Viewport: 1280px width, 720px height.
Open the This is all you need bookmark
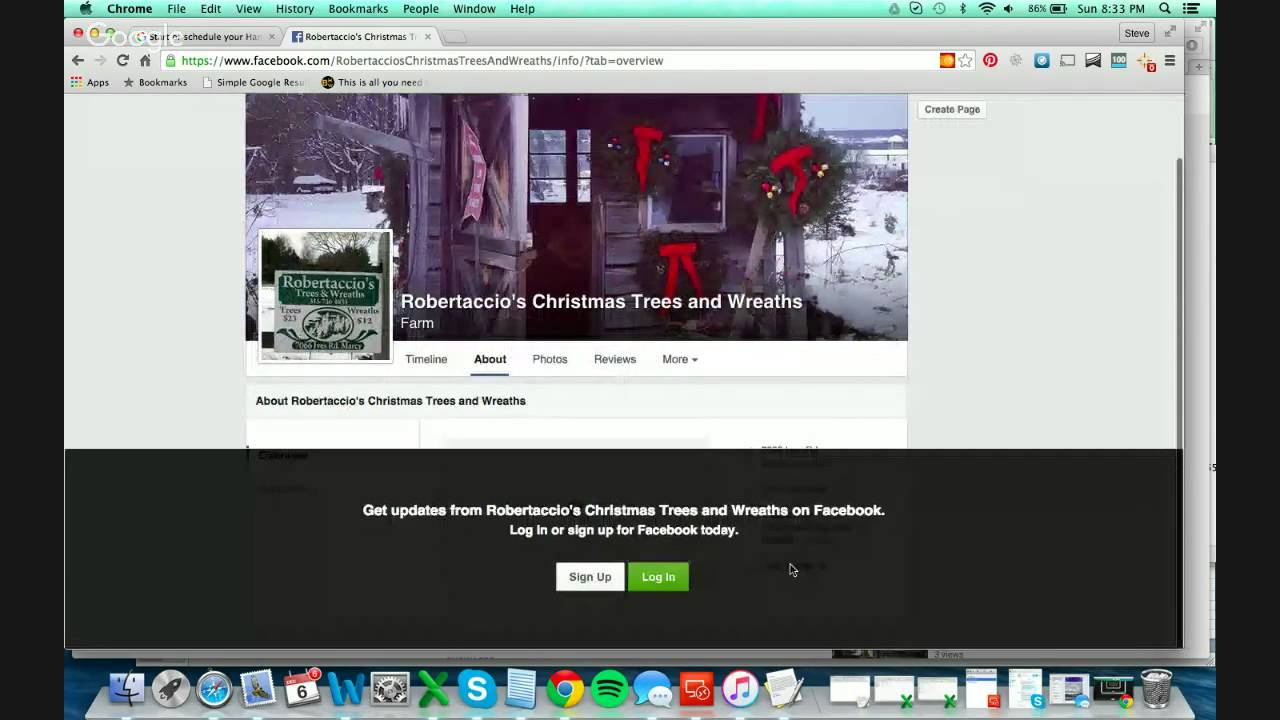click(x=372, y=82)
